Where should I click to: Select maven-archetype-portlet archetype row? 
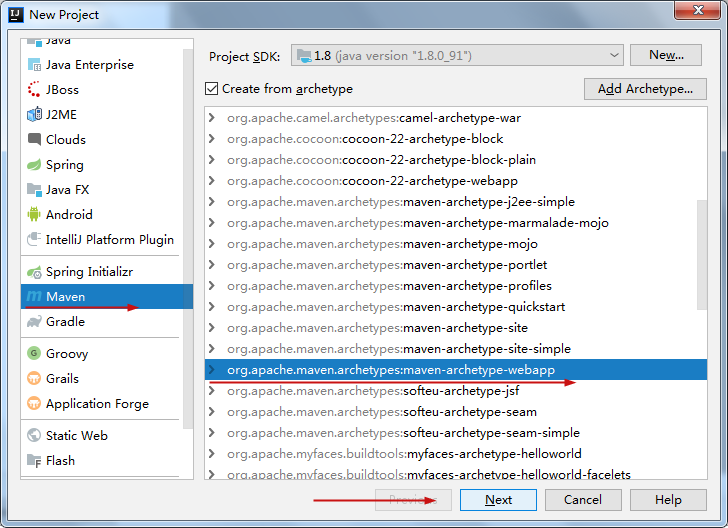456,265
